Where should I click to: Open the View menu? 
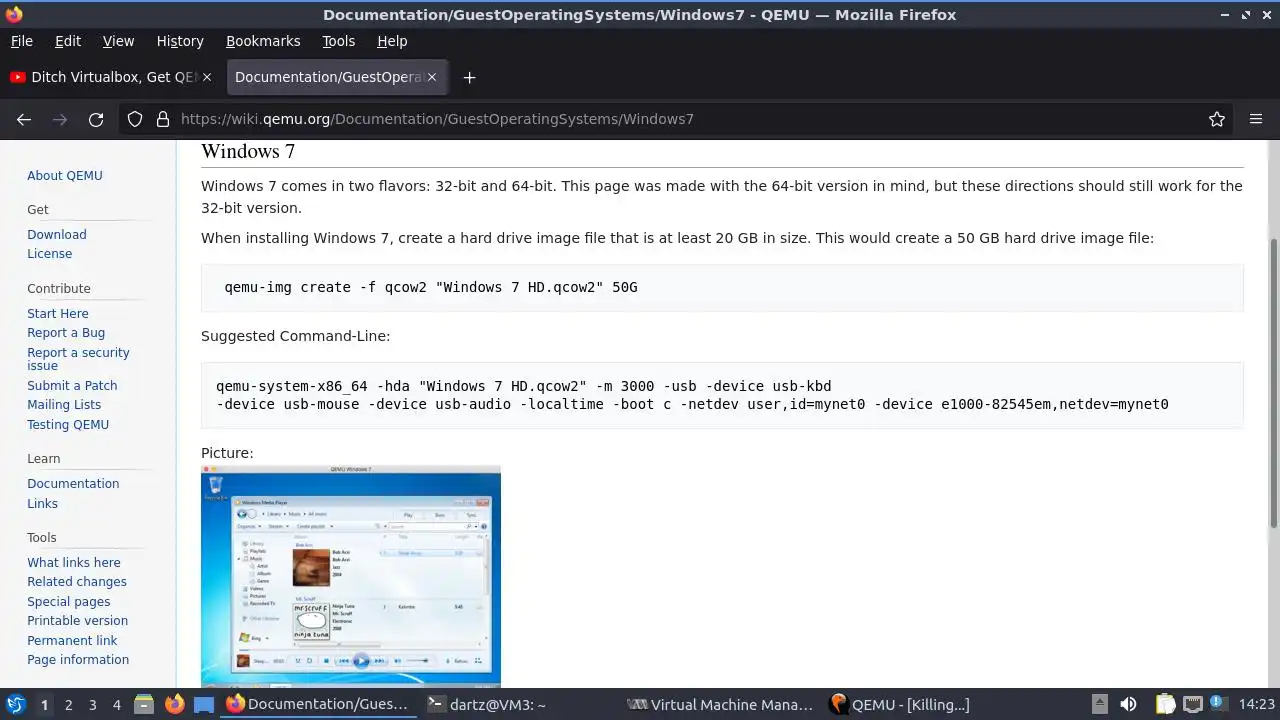click(118, 41)
